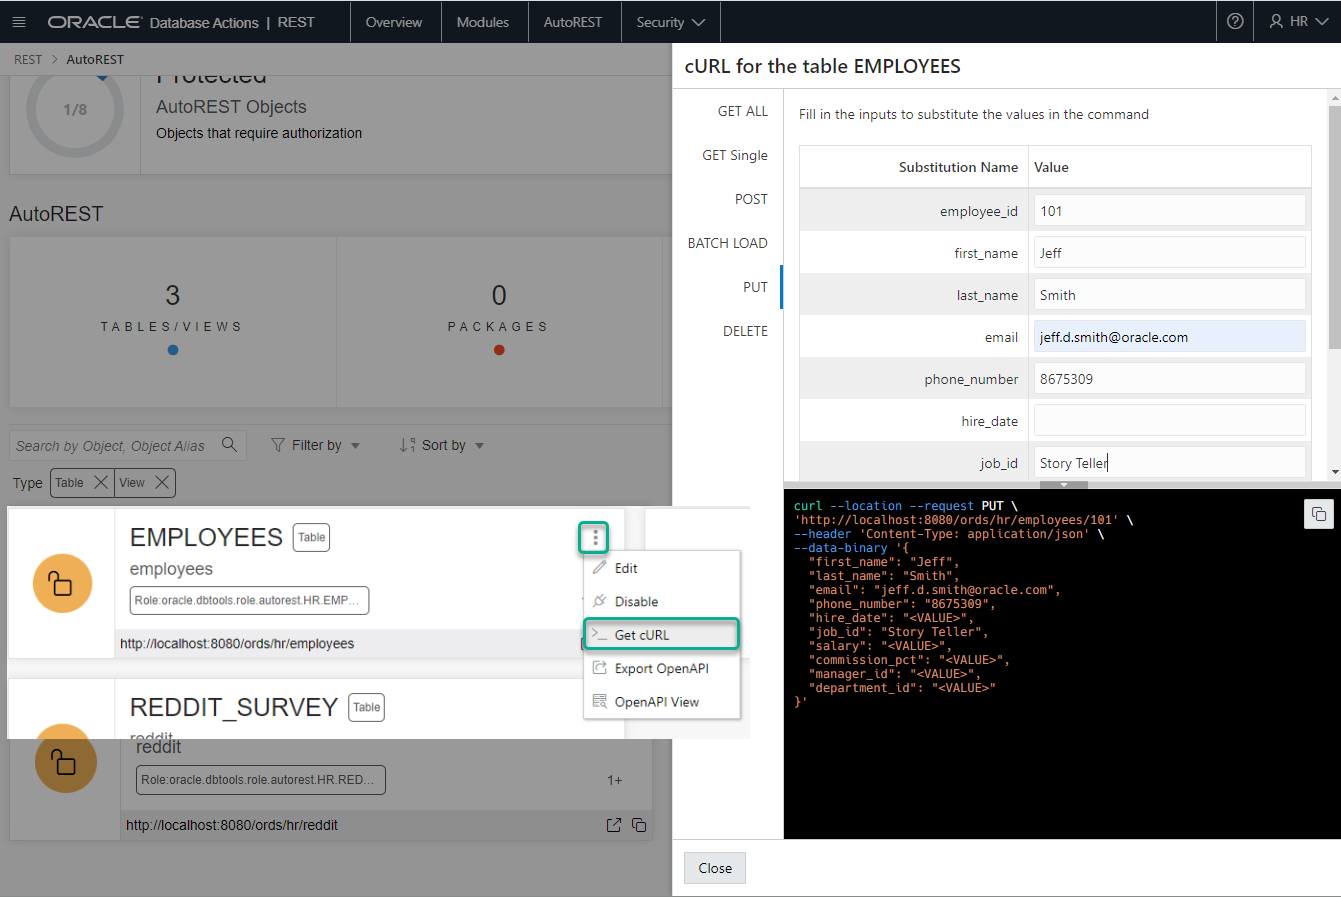Copy the reddit URL with copy icon
The image size is (1341, 897).
(x=639, y=825)
